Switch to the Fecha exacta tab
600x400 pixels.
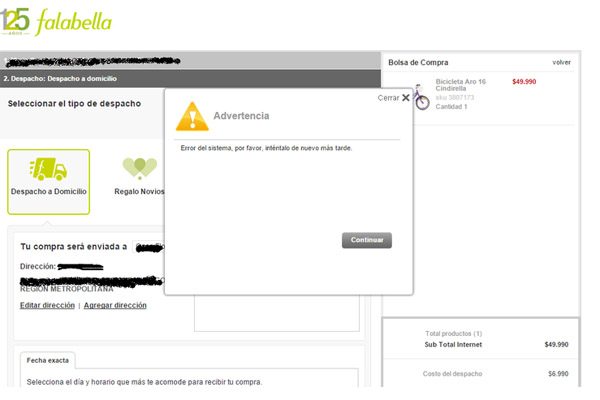tap(48, 360)
